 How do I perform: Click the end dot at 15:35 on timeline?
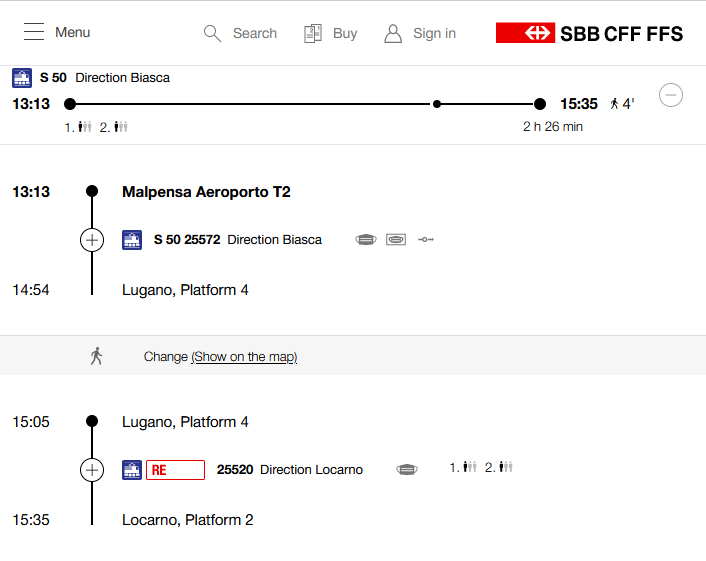[539, 104]
